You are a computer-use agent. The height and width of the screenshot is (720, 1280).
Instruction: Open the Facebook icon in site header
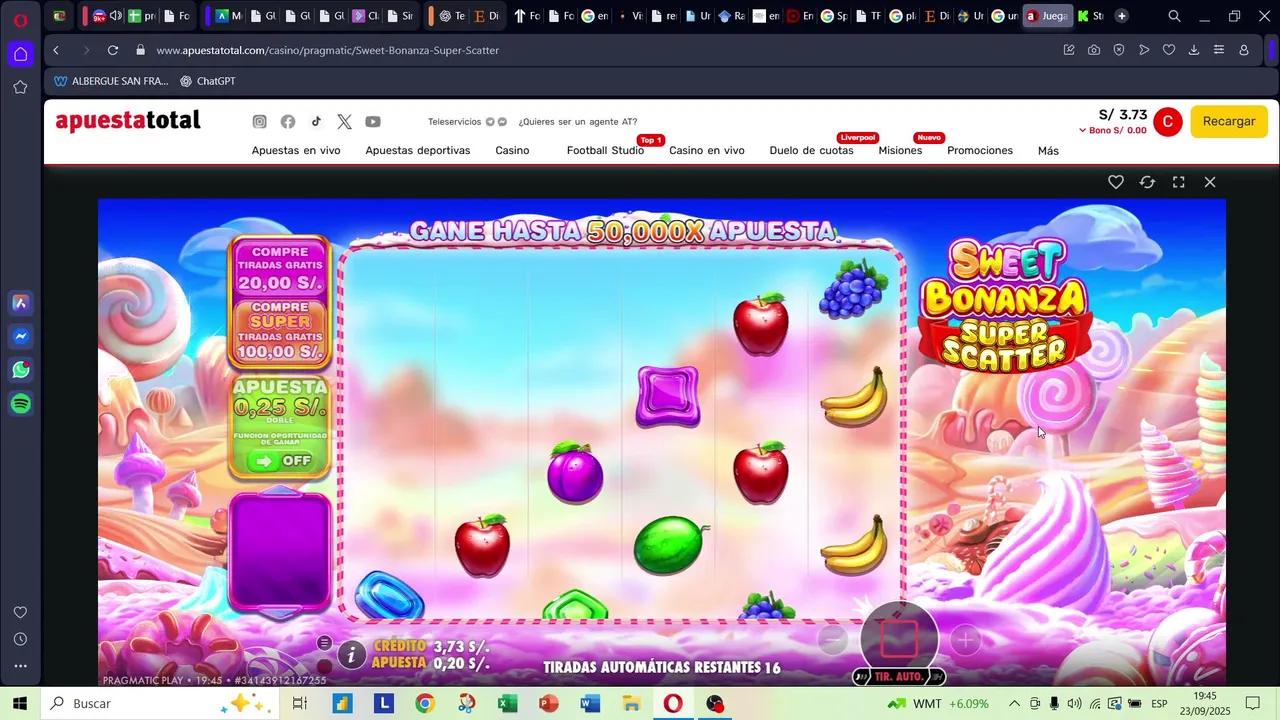coord(288,122)
